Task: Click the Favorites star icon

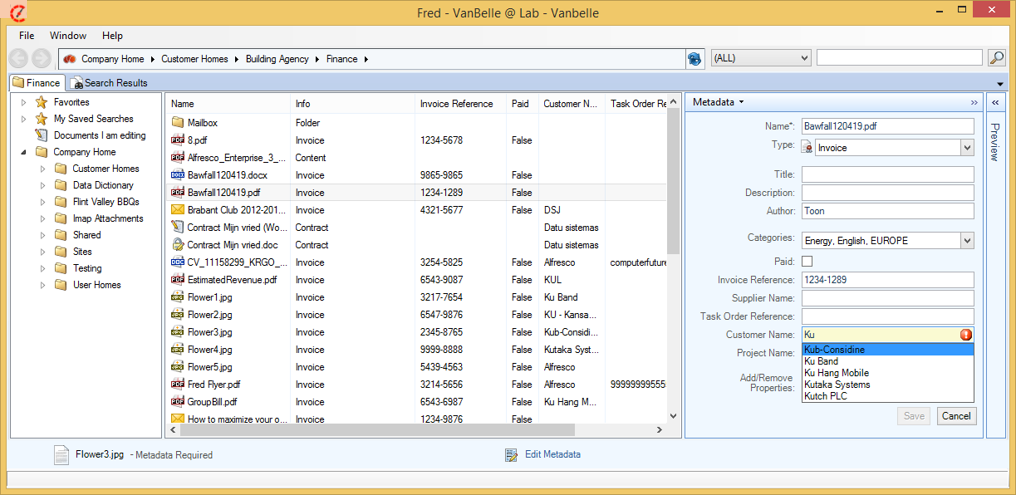Action: [x=41, y=102]
